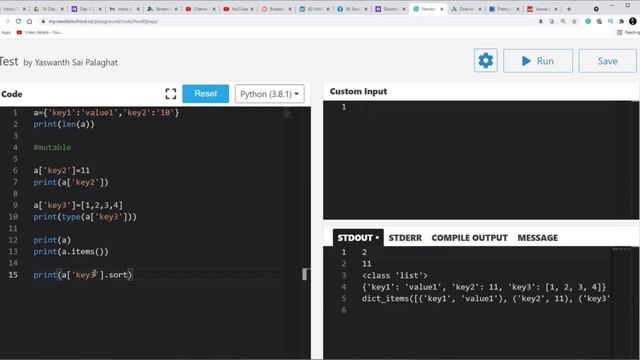Switch to the STDOUT tab

coord(358,238)
